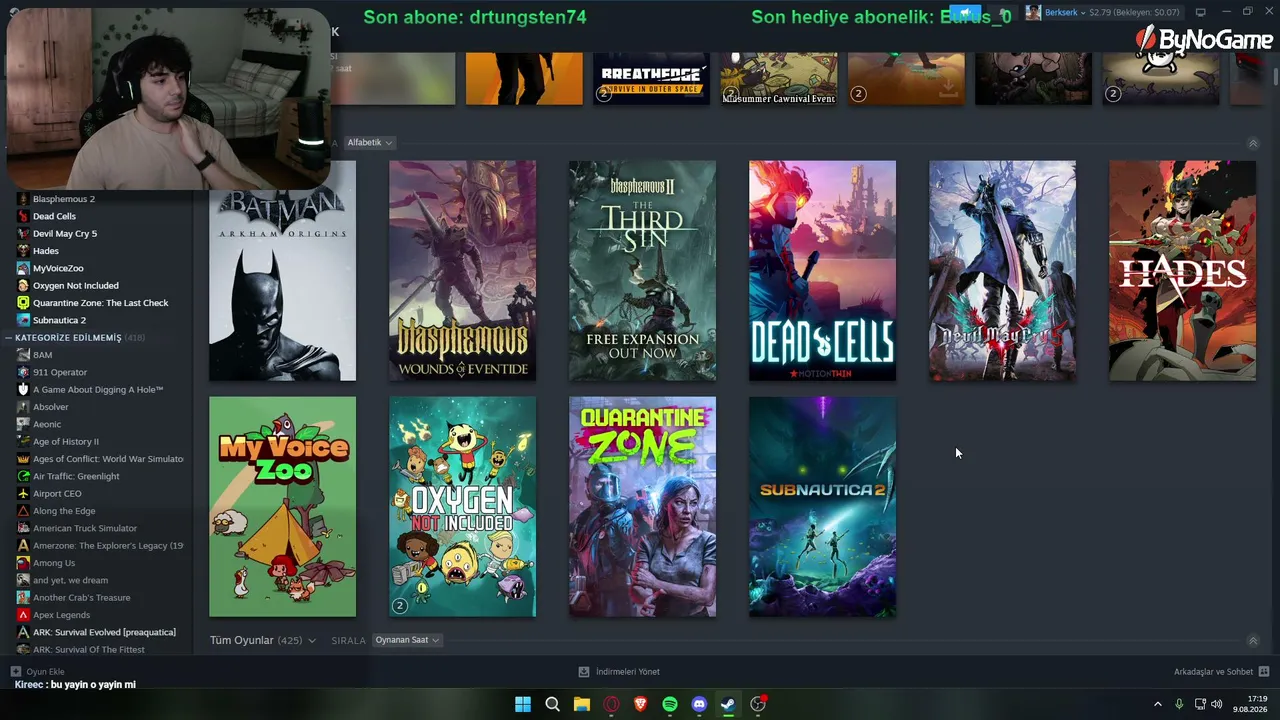Click 'and yet, we dream' in sidebar
Viewport: 1280px width, 720px height.
70,580
